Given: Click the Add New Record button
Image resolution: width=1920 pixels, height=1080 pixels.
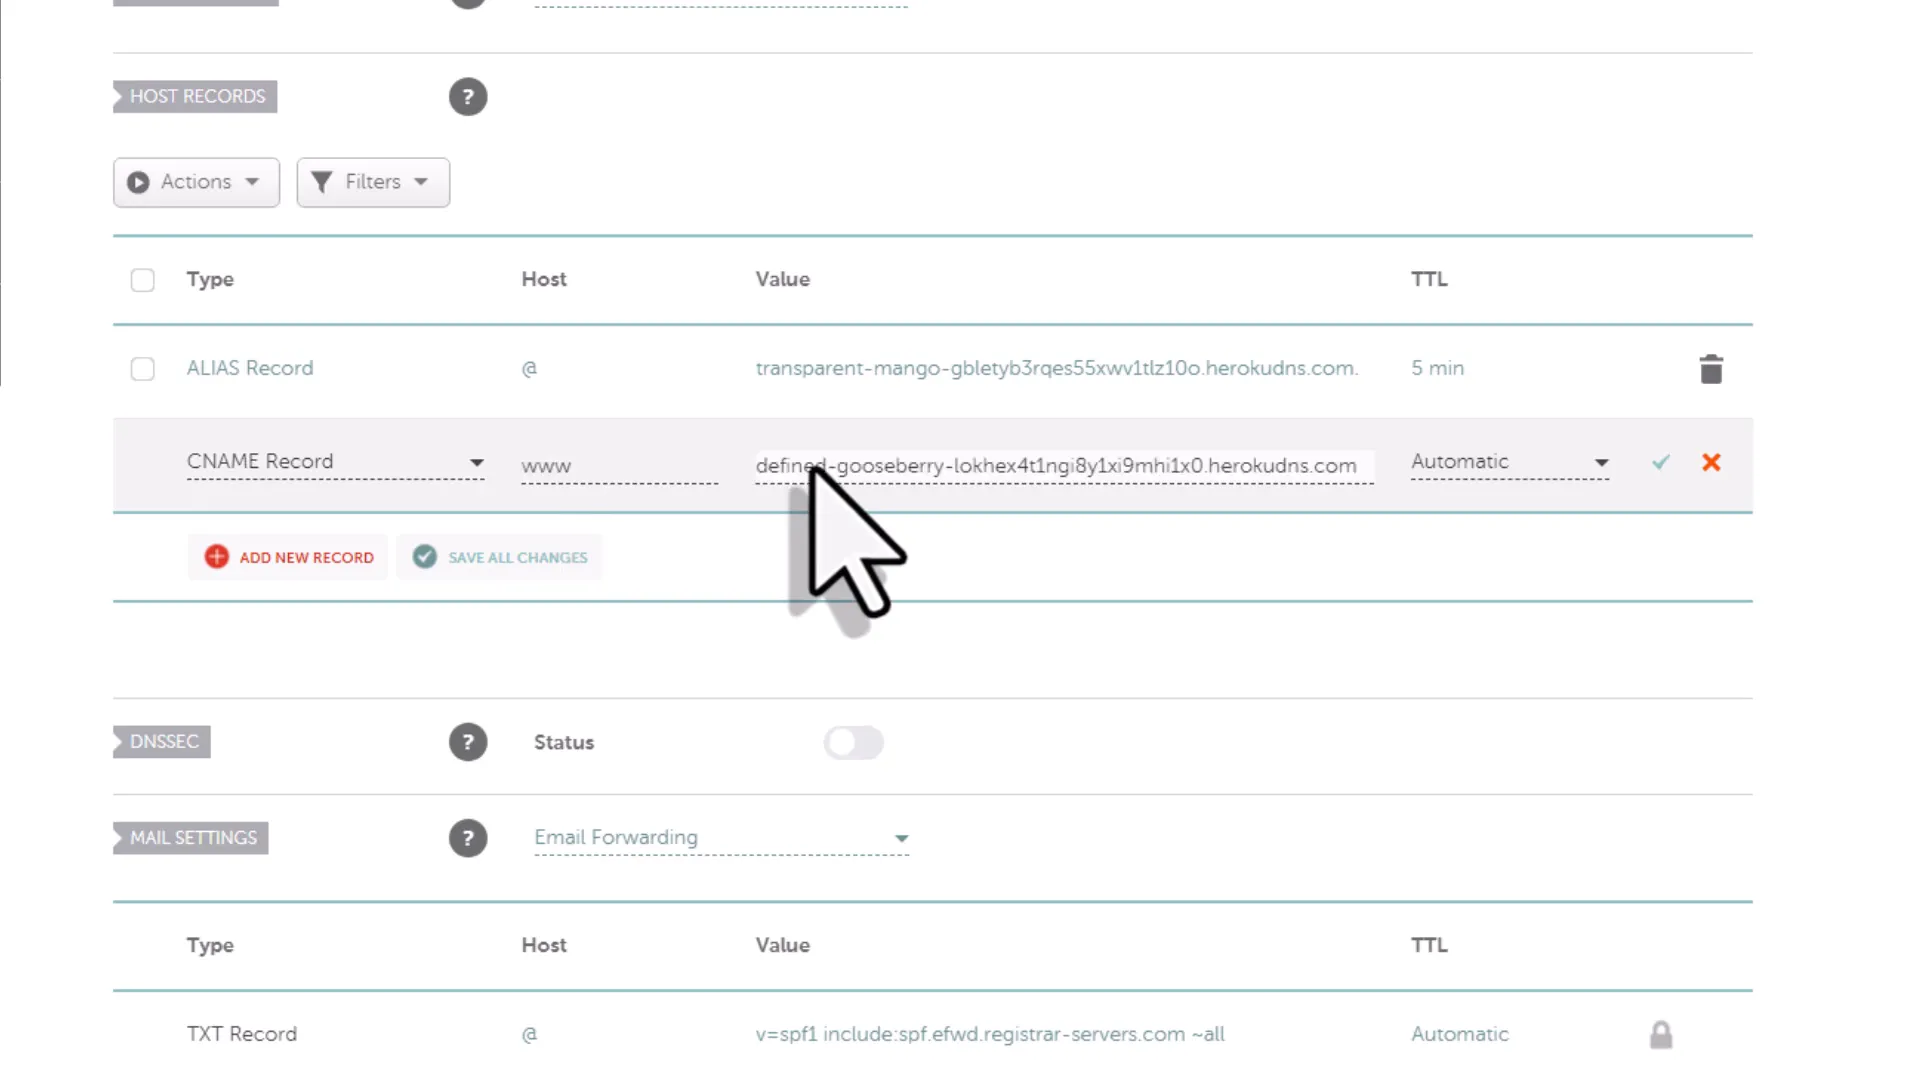Looking at the screenshot, I should [x=288, y=557].
